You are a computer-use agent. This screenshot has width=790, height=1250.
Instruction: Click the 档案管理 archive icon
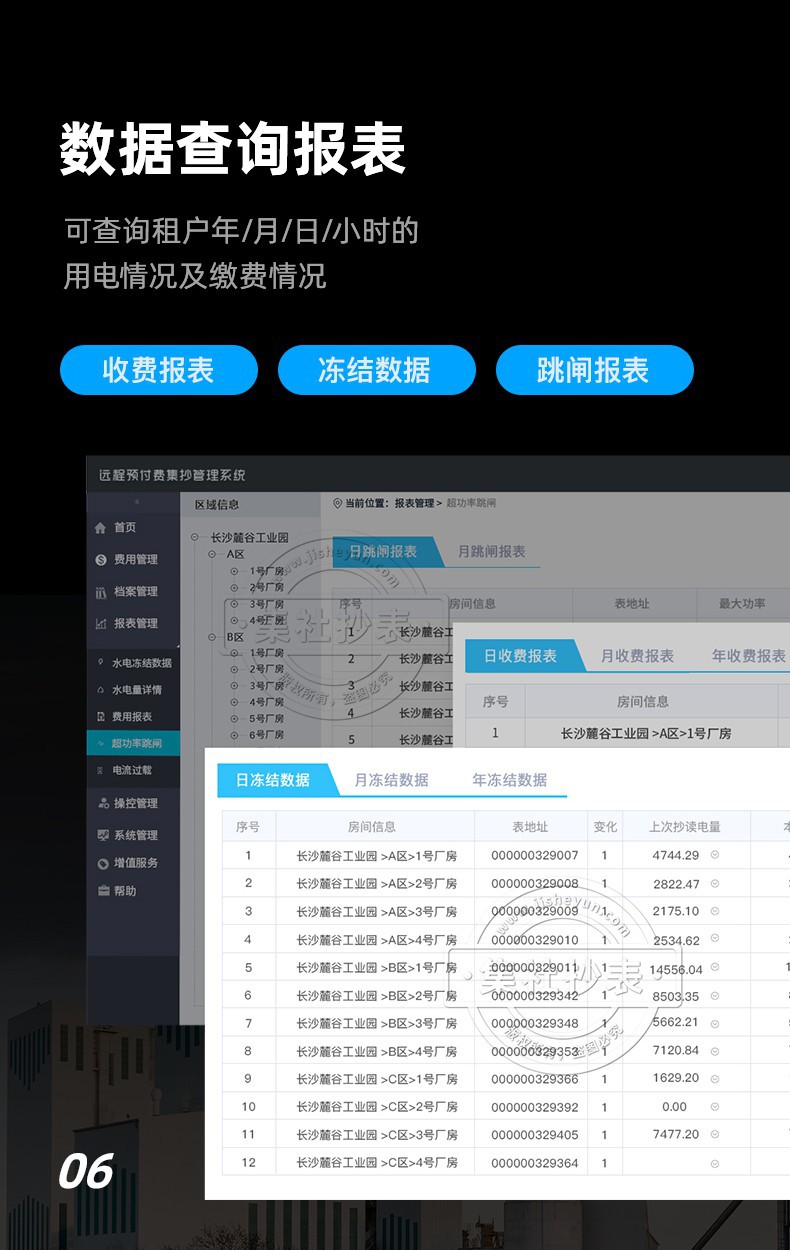(x=100, y=592)
